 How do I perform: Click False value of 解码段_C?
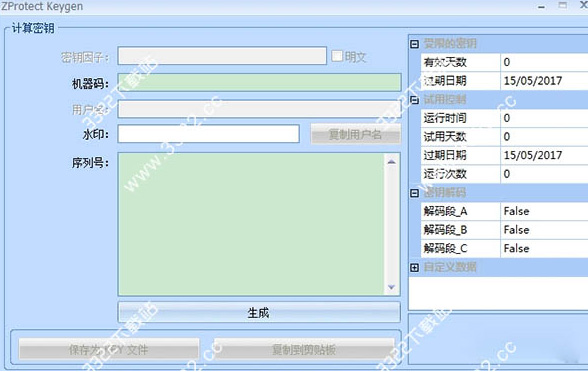click(516, 248)
